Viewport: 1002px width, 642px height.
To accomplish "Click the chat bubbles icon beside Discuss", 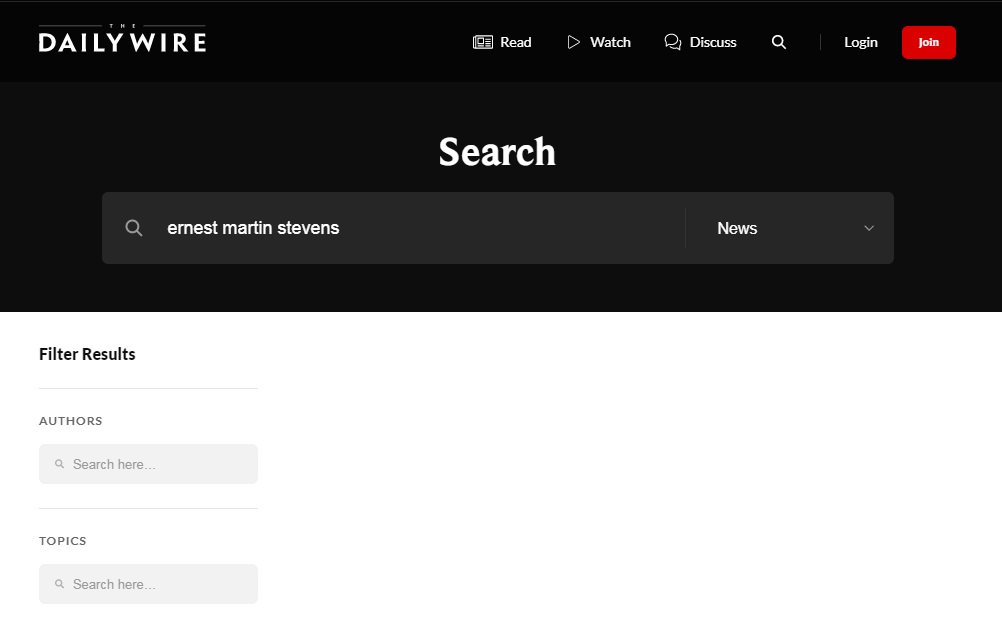I will pyautogui.click(x=672, y=42).
